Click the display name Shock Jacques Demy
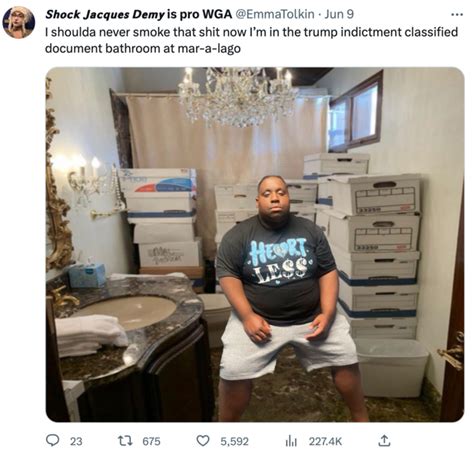Viewport: 474px width, 457px height. point(105,14)
